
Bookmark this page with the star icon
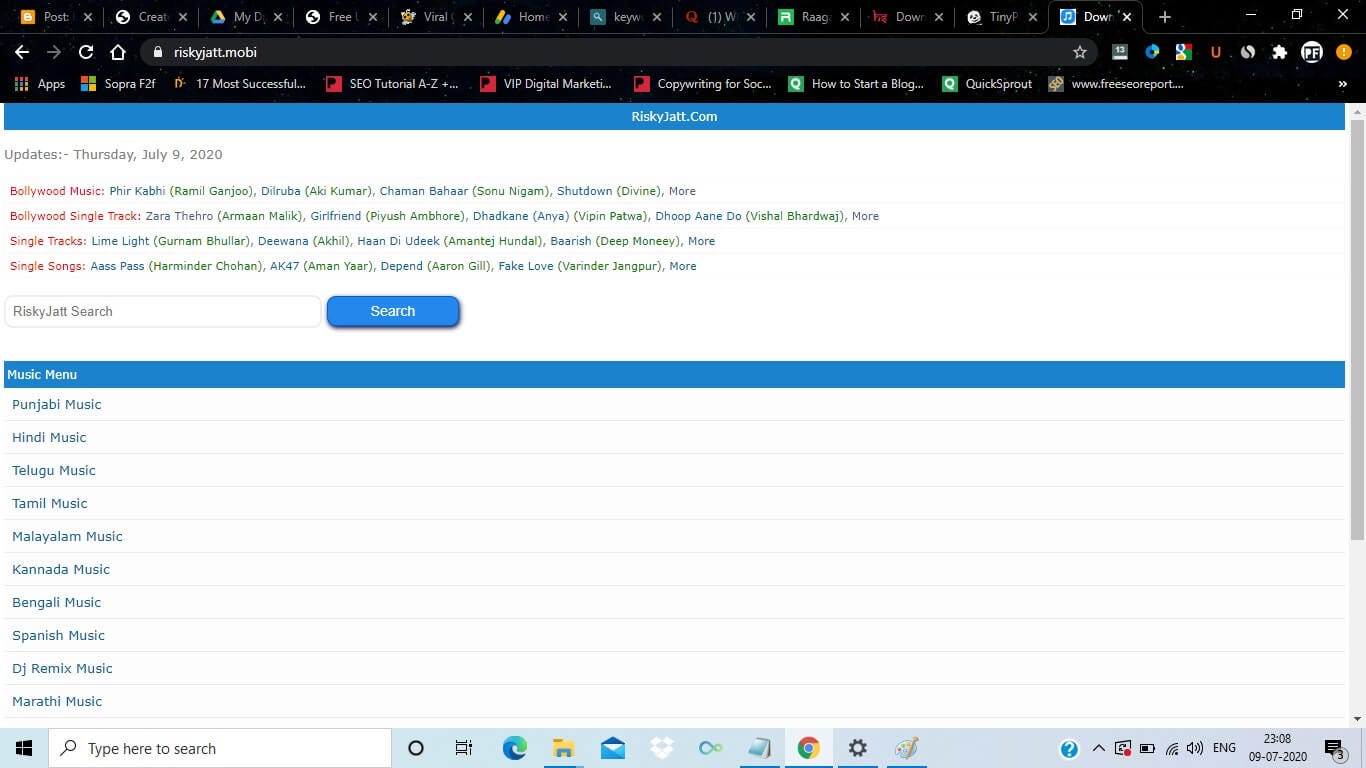point(1080,52)
